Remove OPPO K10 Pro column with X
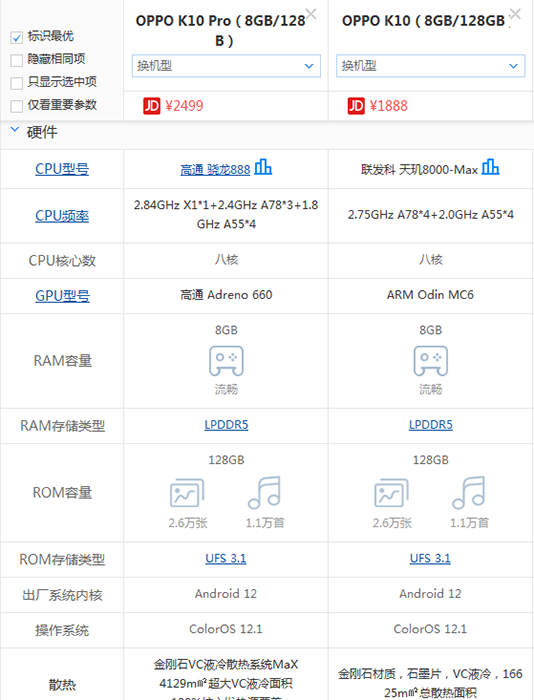Screen dimensions: 534x700 pyautogui.click(x=311, y=14)
